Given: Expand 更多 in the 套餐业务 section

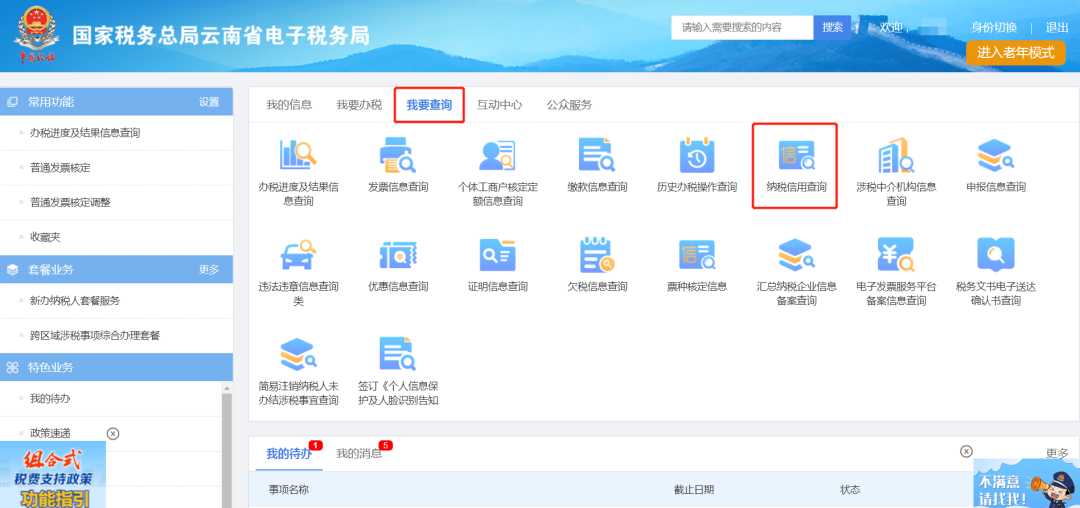Looking at the screenshot, I should pos(208,270).
